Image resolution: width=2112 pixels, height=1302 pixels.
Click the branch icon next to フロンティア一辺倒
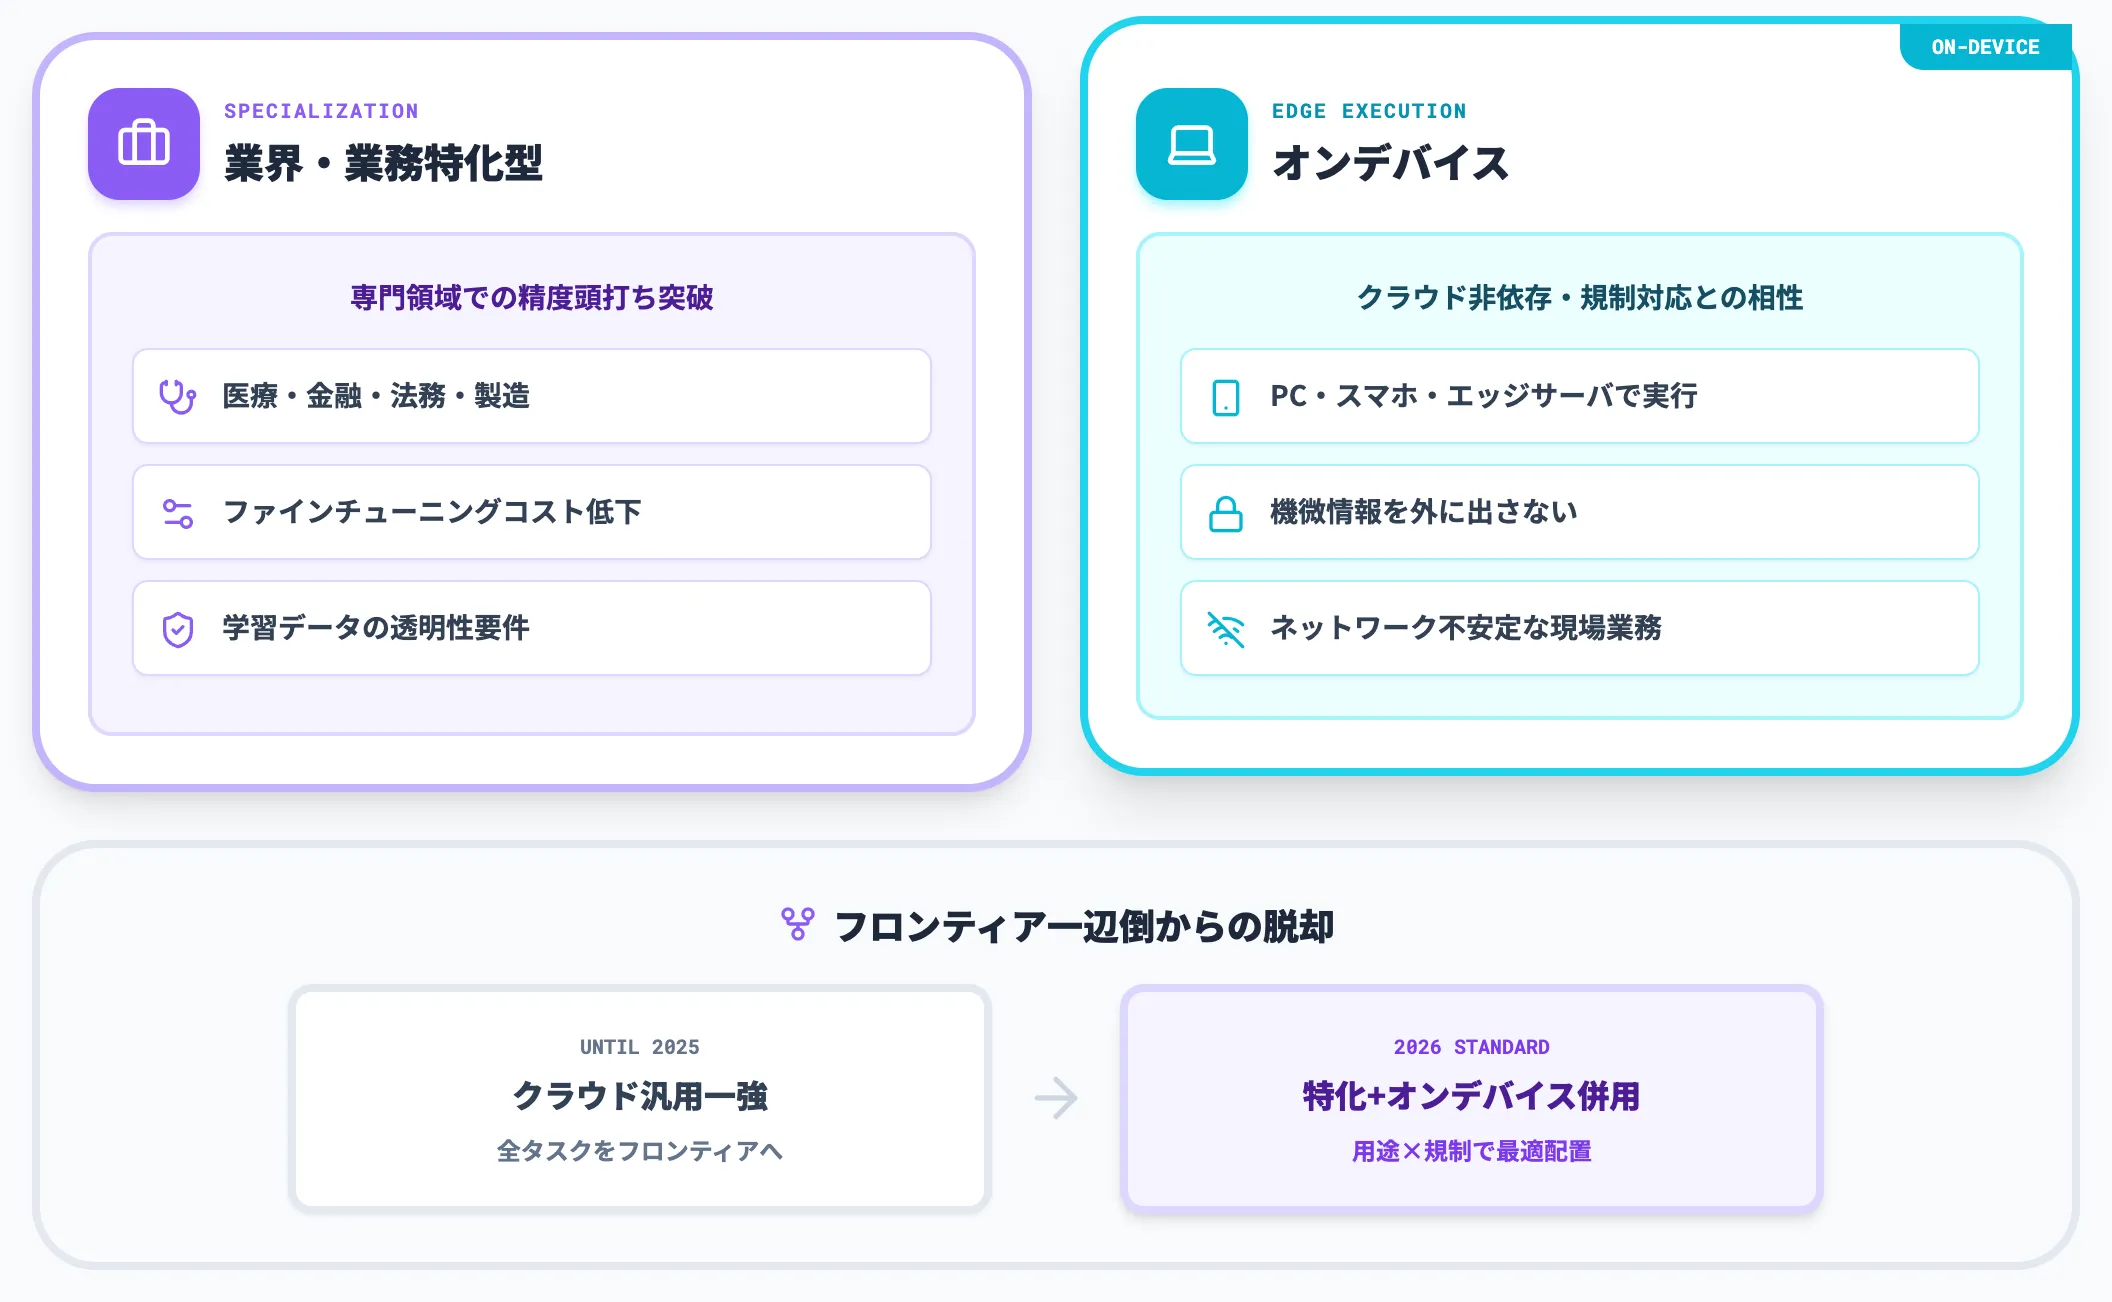point(798,924)
